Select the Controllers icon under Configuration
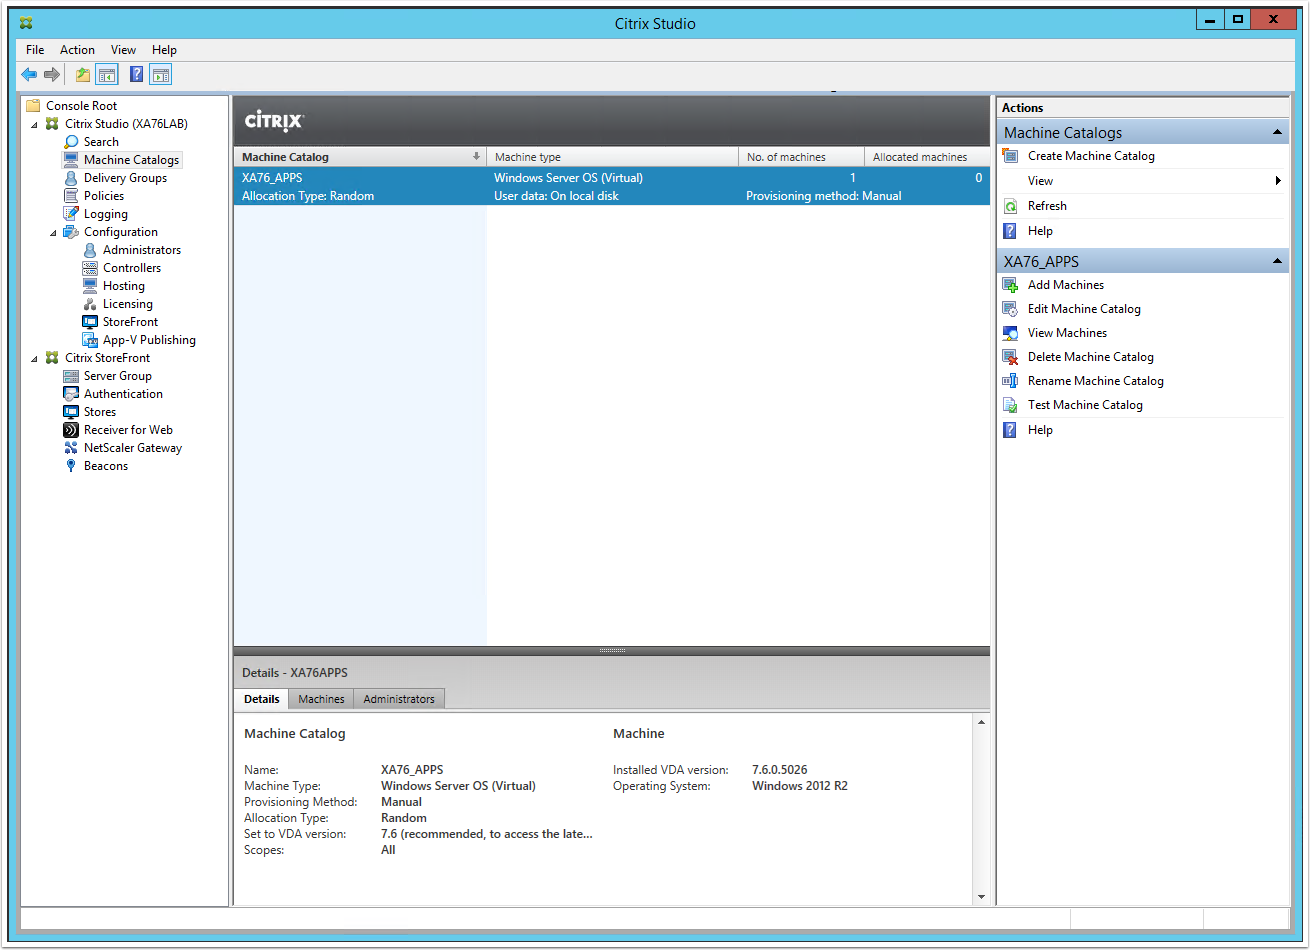Screen dimensions: 1310x950 point(90,268)
